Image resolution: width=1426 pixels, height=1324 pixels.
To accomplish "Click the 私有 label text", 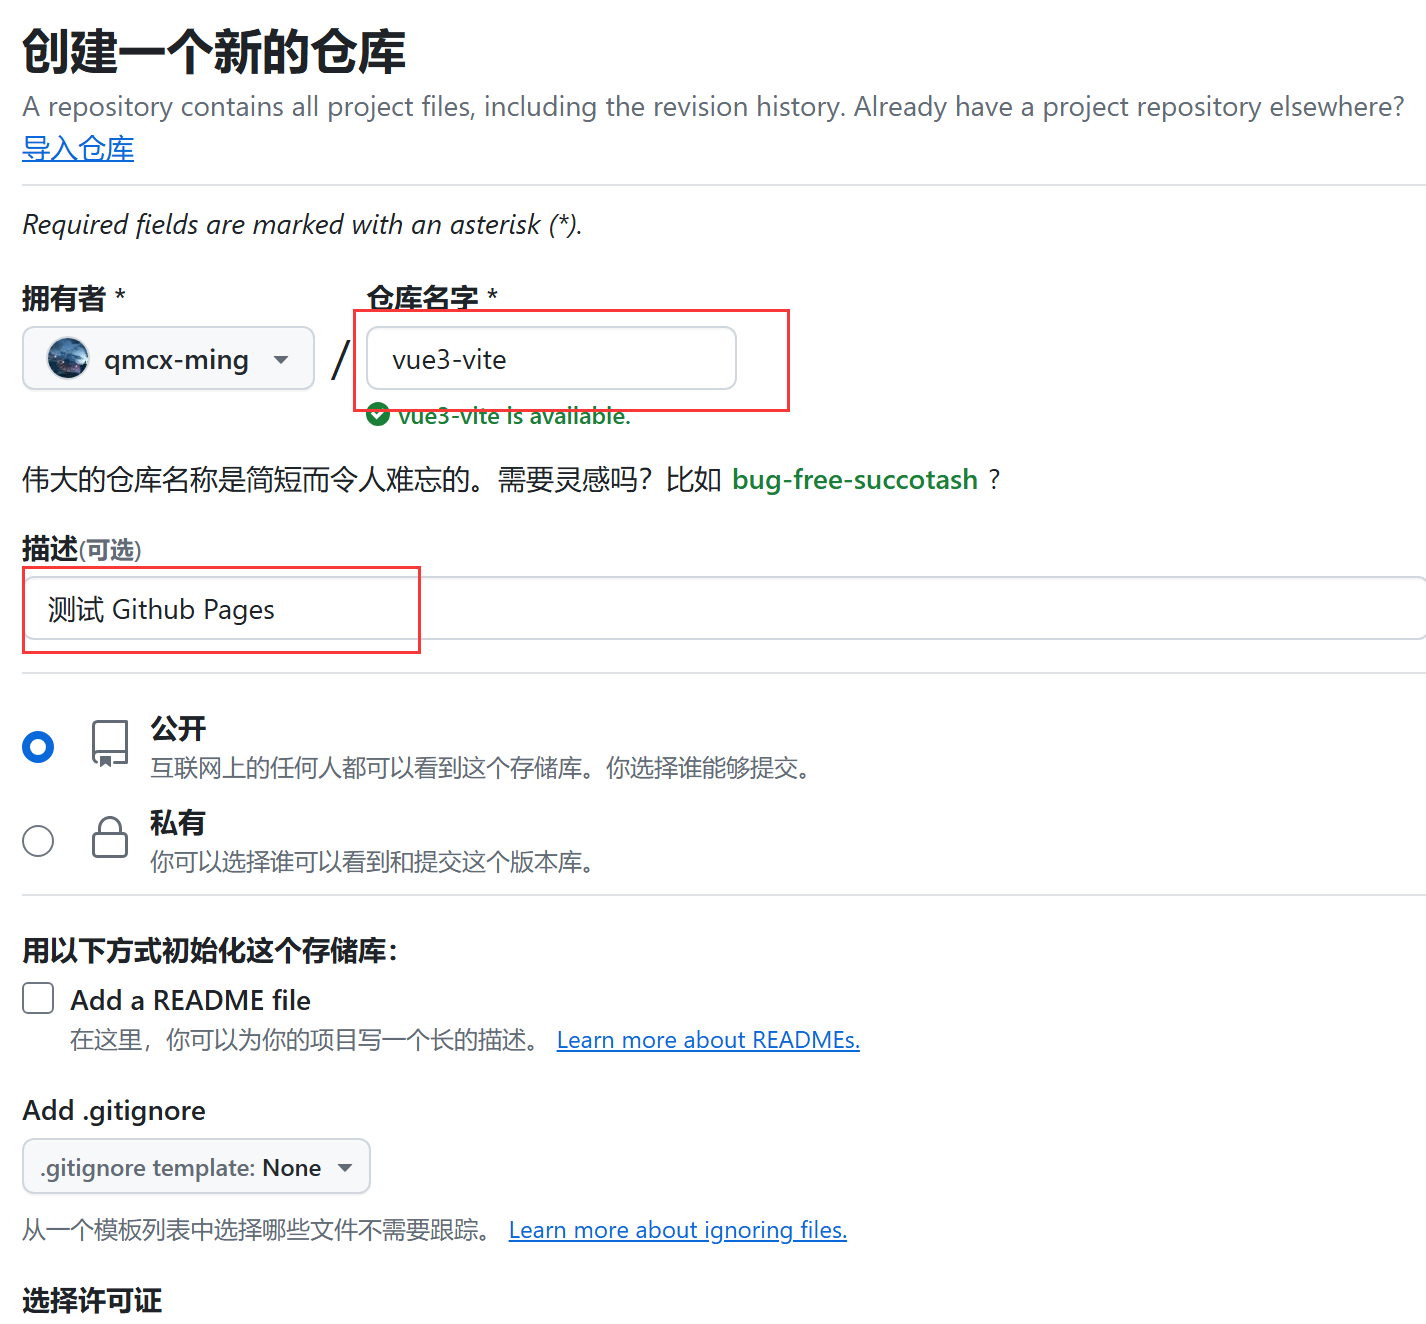I will pos(178,822).
